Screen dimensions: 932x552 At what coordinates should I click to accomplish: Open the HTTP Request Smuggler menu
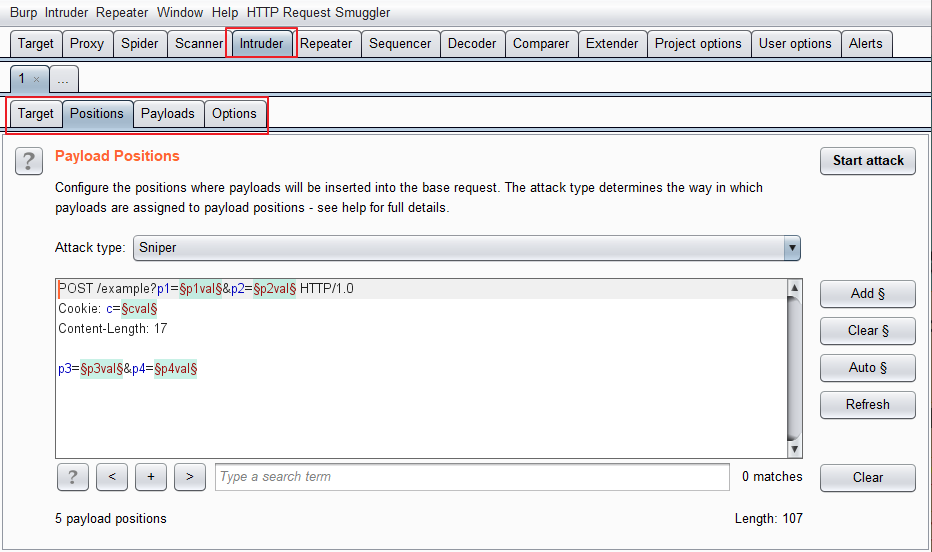(319, 12)
